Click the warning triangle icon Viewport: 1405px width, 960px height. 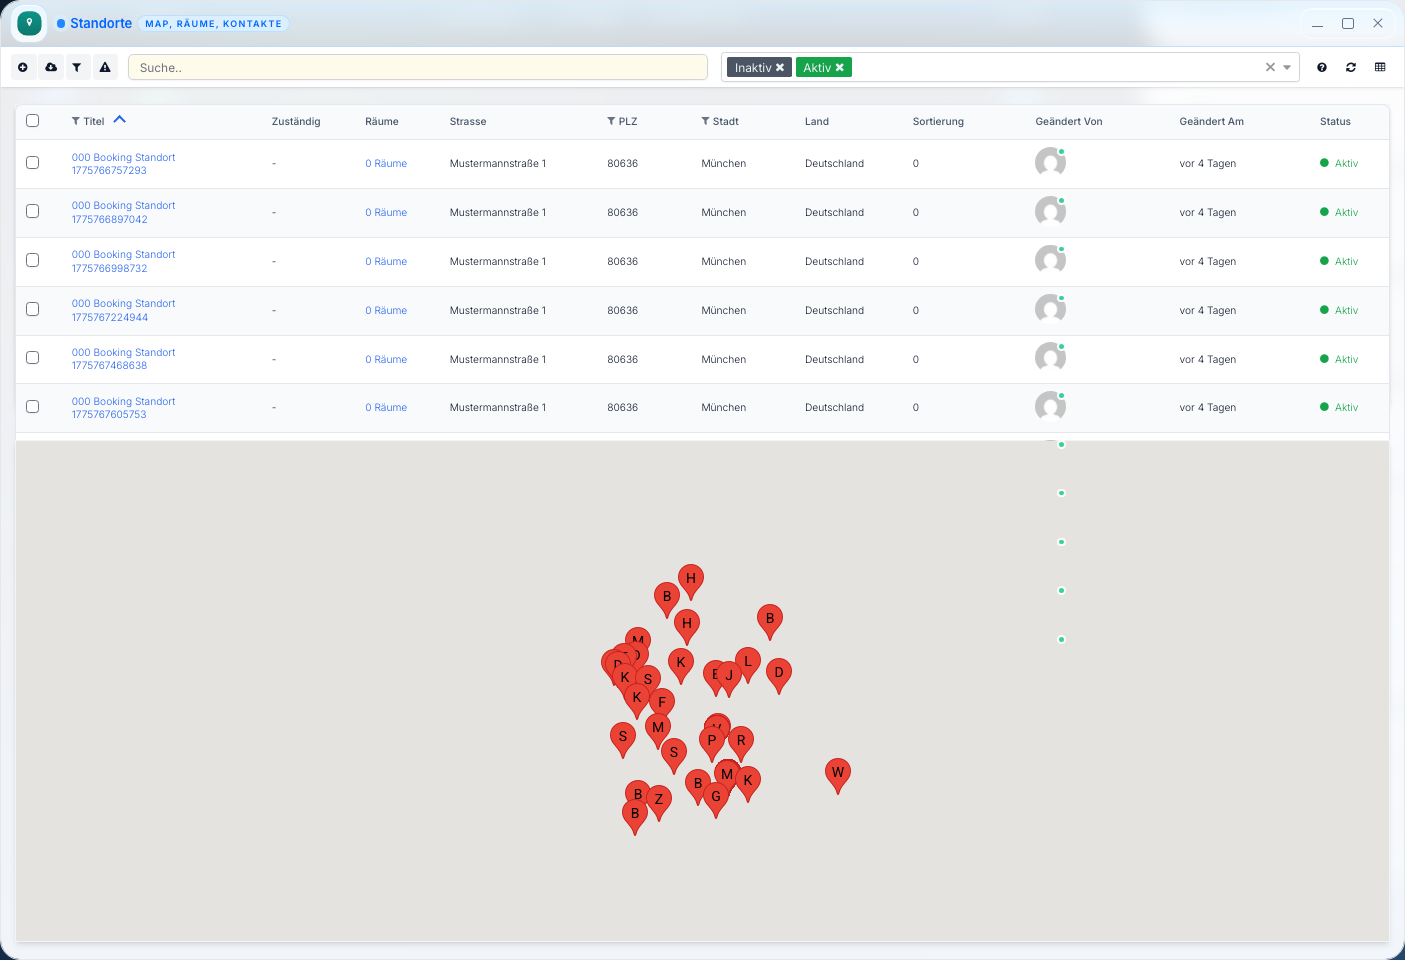(105, 67)
